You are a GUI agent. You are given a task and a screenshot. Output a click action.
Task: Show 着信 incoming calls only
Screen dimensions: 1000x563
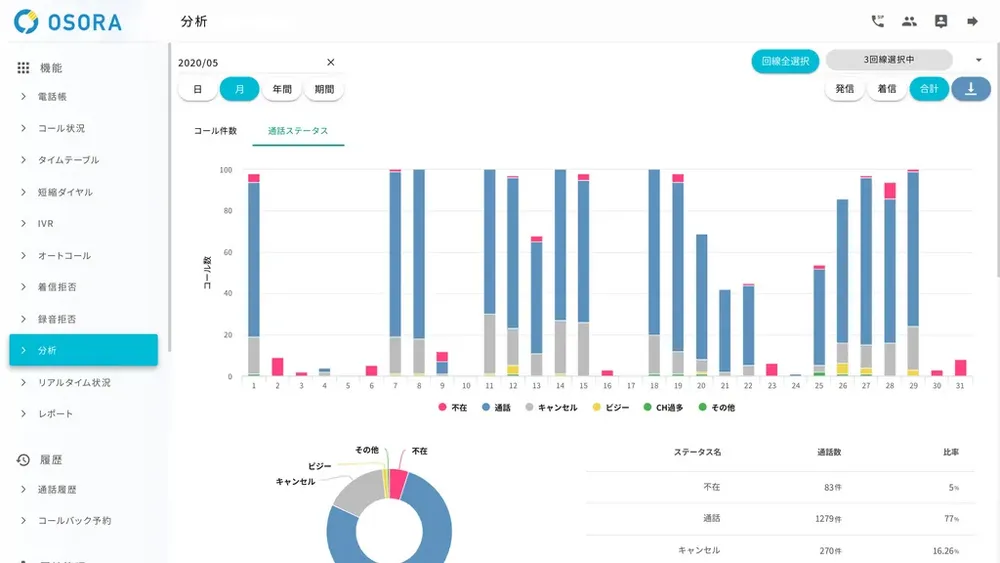pos(886,89)
